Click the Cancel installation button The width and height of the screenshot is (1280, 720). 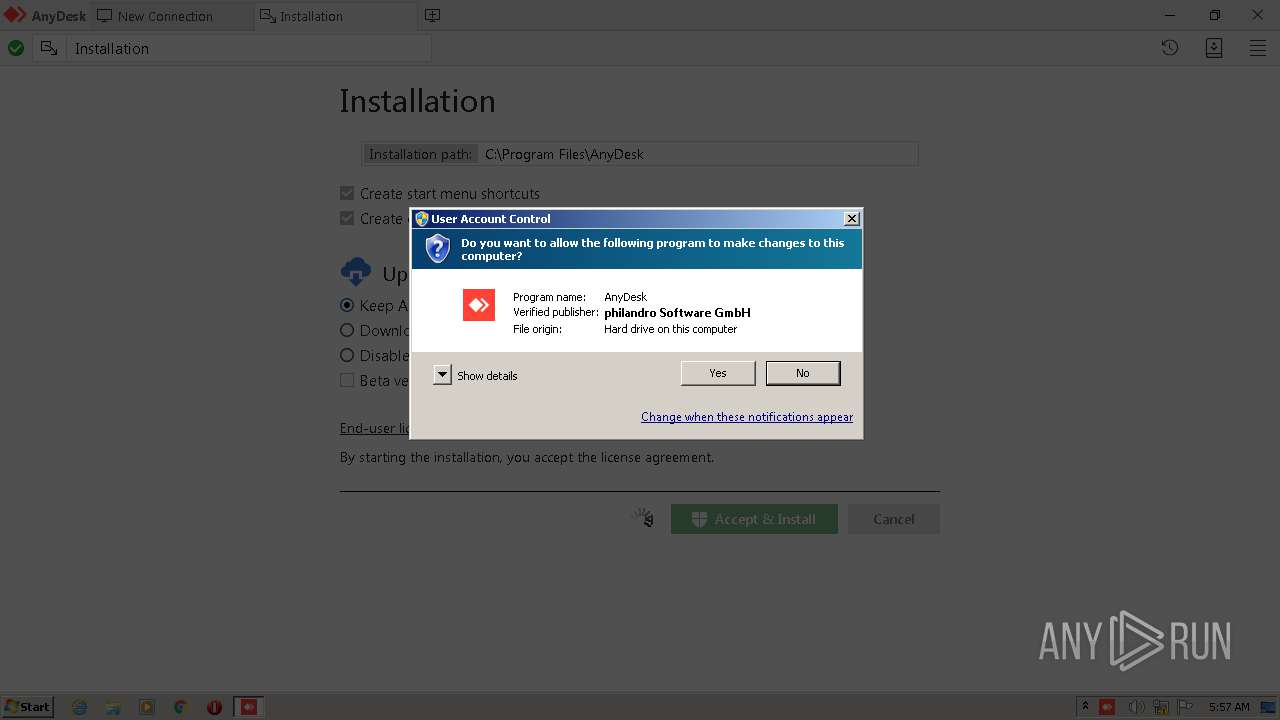pyautogui.click(x=894, y=519)
